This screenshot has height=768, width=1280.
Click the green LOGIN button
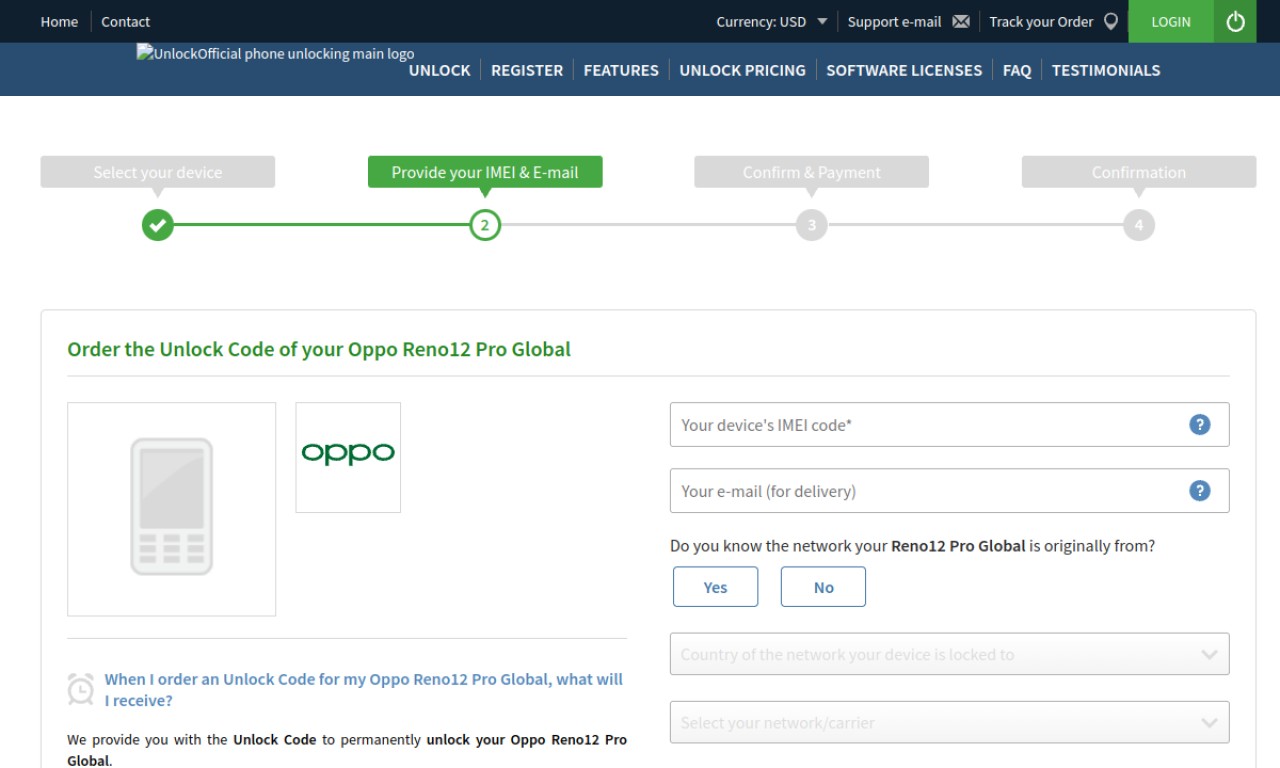click(1171, 21)
